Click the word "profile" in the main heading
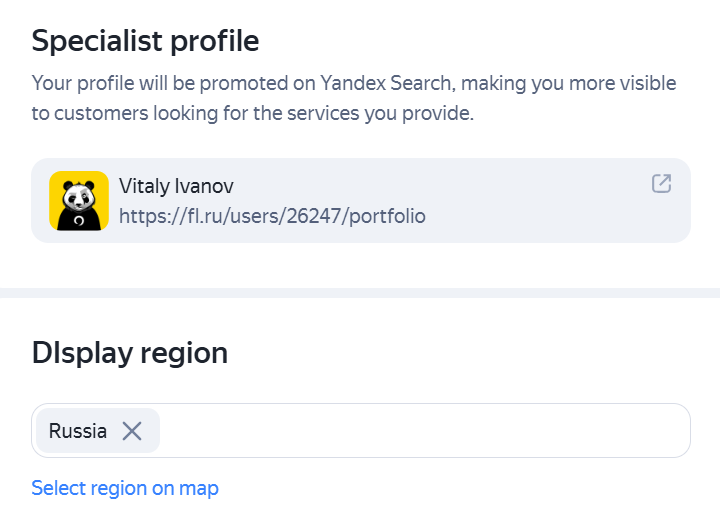Image resolution: width=720 pixels, height=527 pixels. pyautogui.click(x=214, y=42)
